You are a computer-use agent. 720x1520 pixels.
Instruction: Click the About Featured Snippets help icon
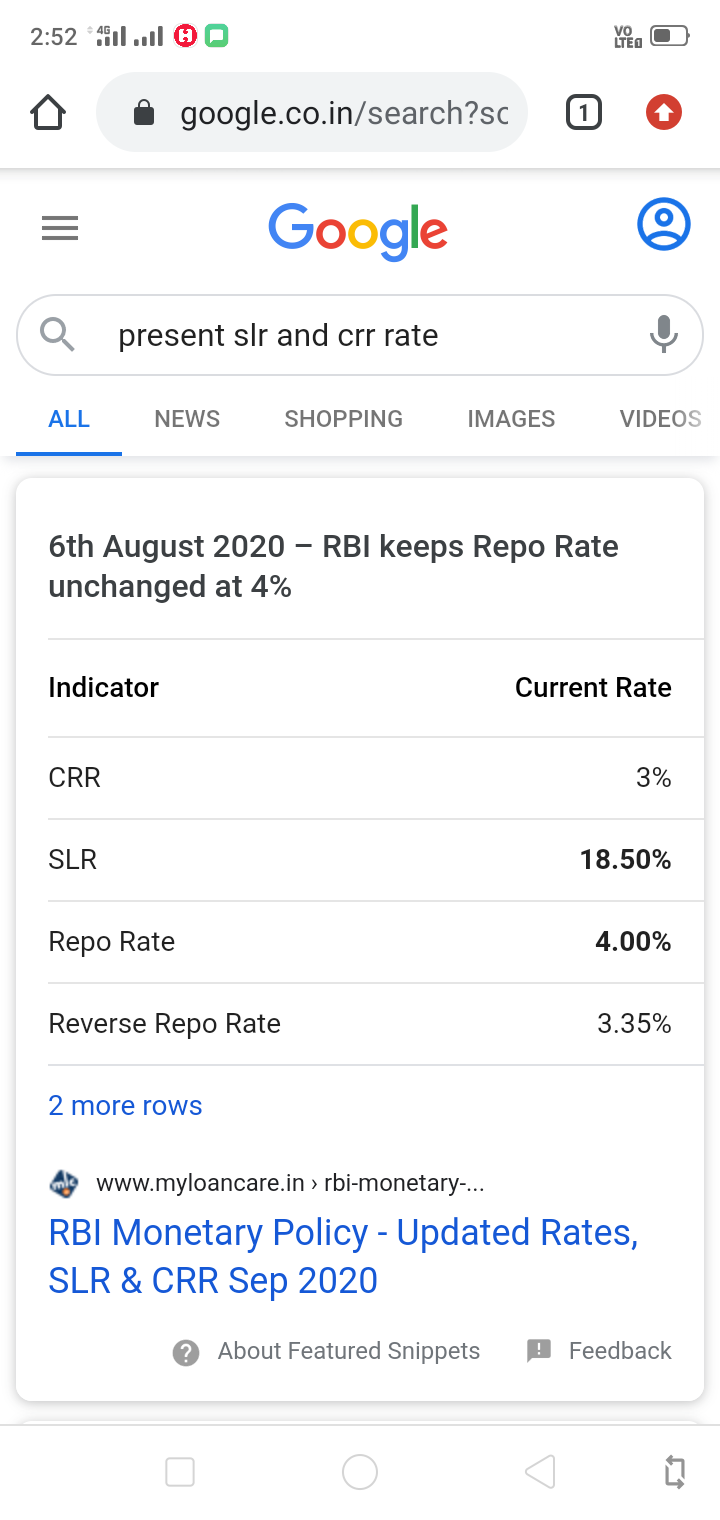186,1352
